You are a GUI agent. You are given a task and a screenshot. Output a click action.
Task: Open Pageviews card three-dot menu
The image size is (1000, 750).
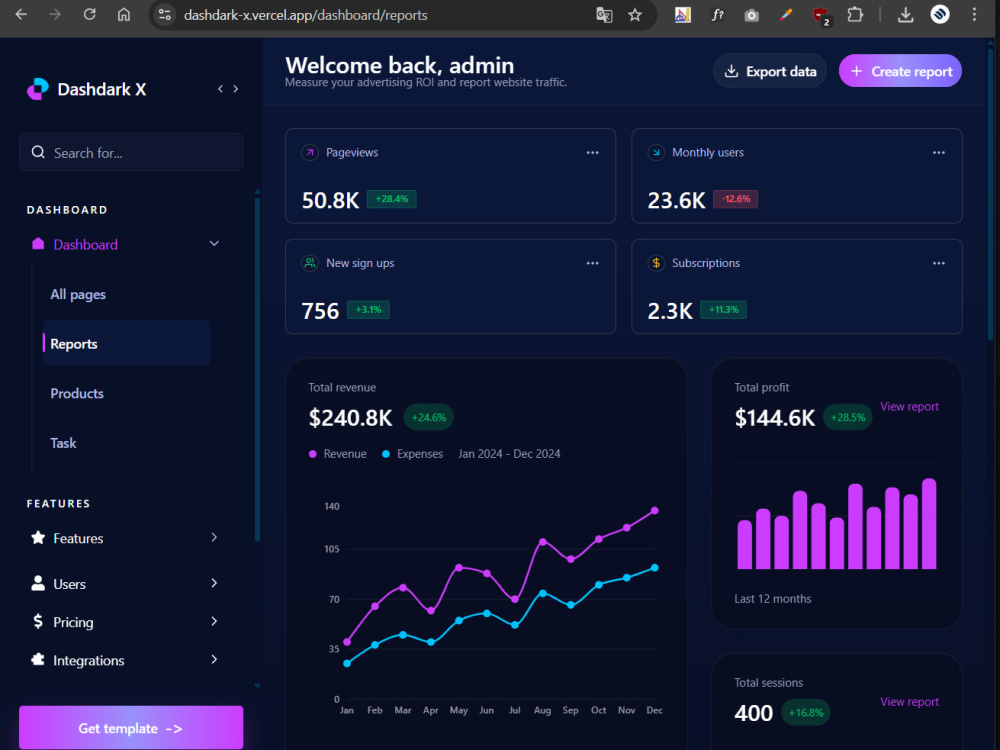(x=592, y=152)
